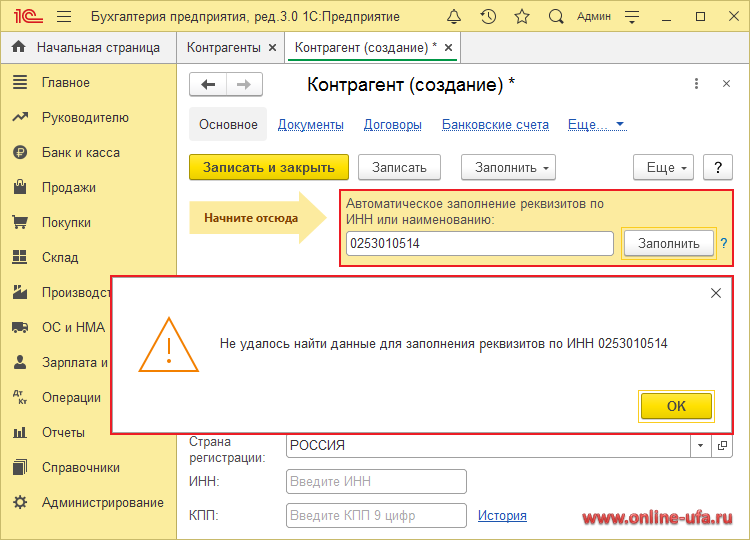
Task: Open history clock icon
Action: (x=488, y=17)
